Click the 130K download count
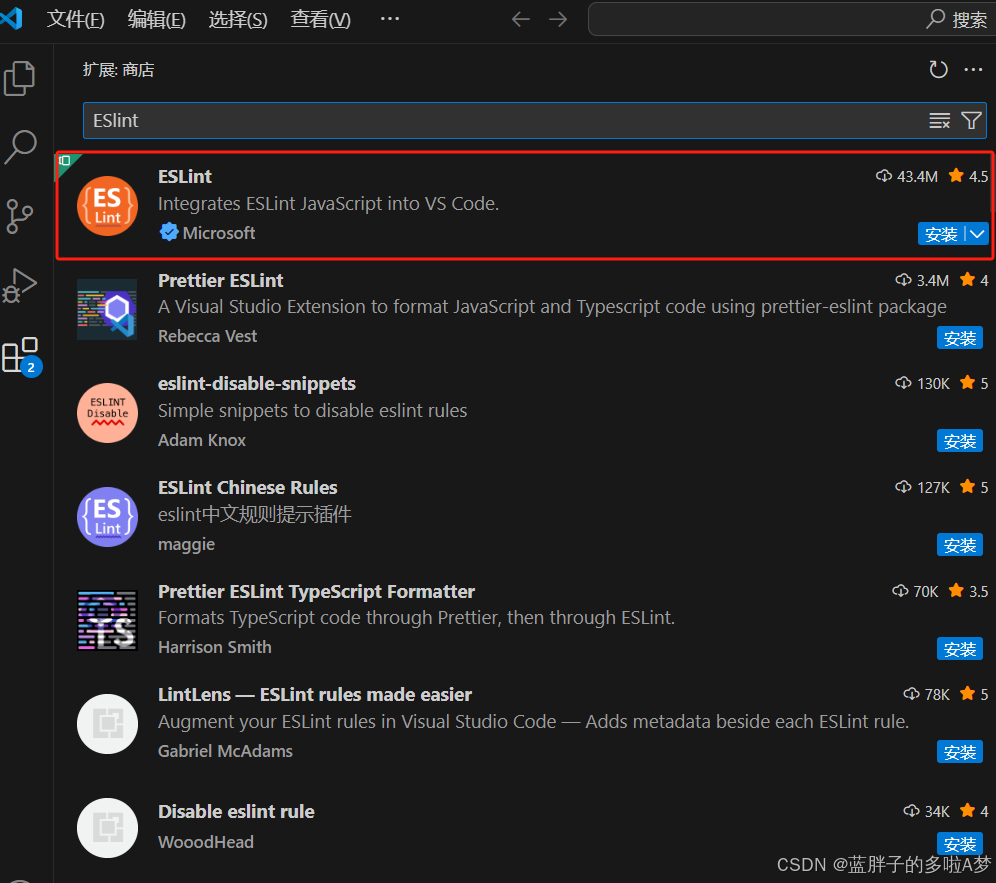Viewport: 996px width, 883px height. point(922,383)
